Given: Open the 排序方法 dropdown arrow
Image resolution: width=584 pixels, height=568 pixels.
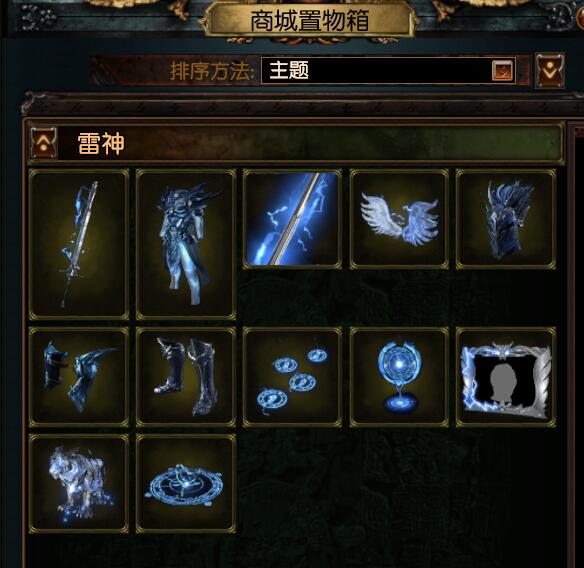Looking at the screenshot, I should point(502,70).
